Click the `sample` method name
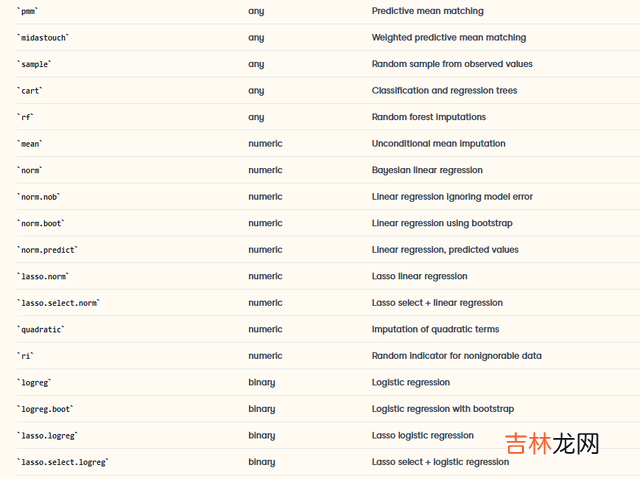 pyautogui.click(x=36, y=64)
